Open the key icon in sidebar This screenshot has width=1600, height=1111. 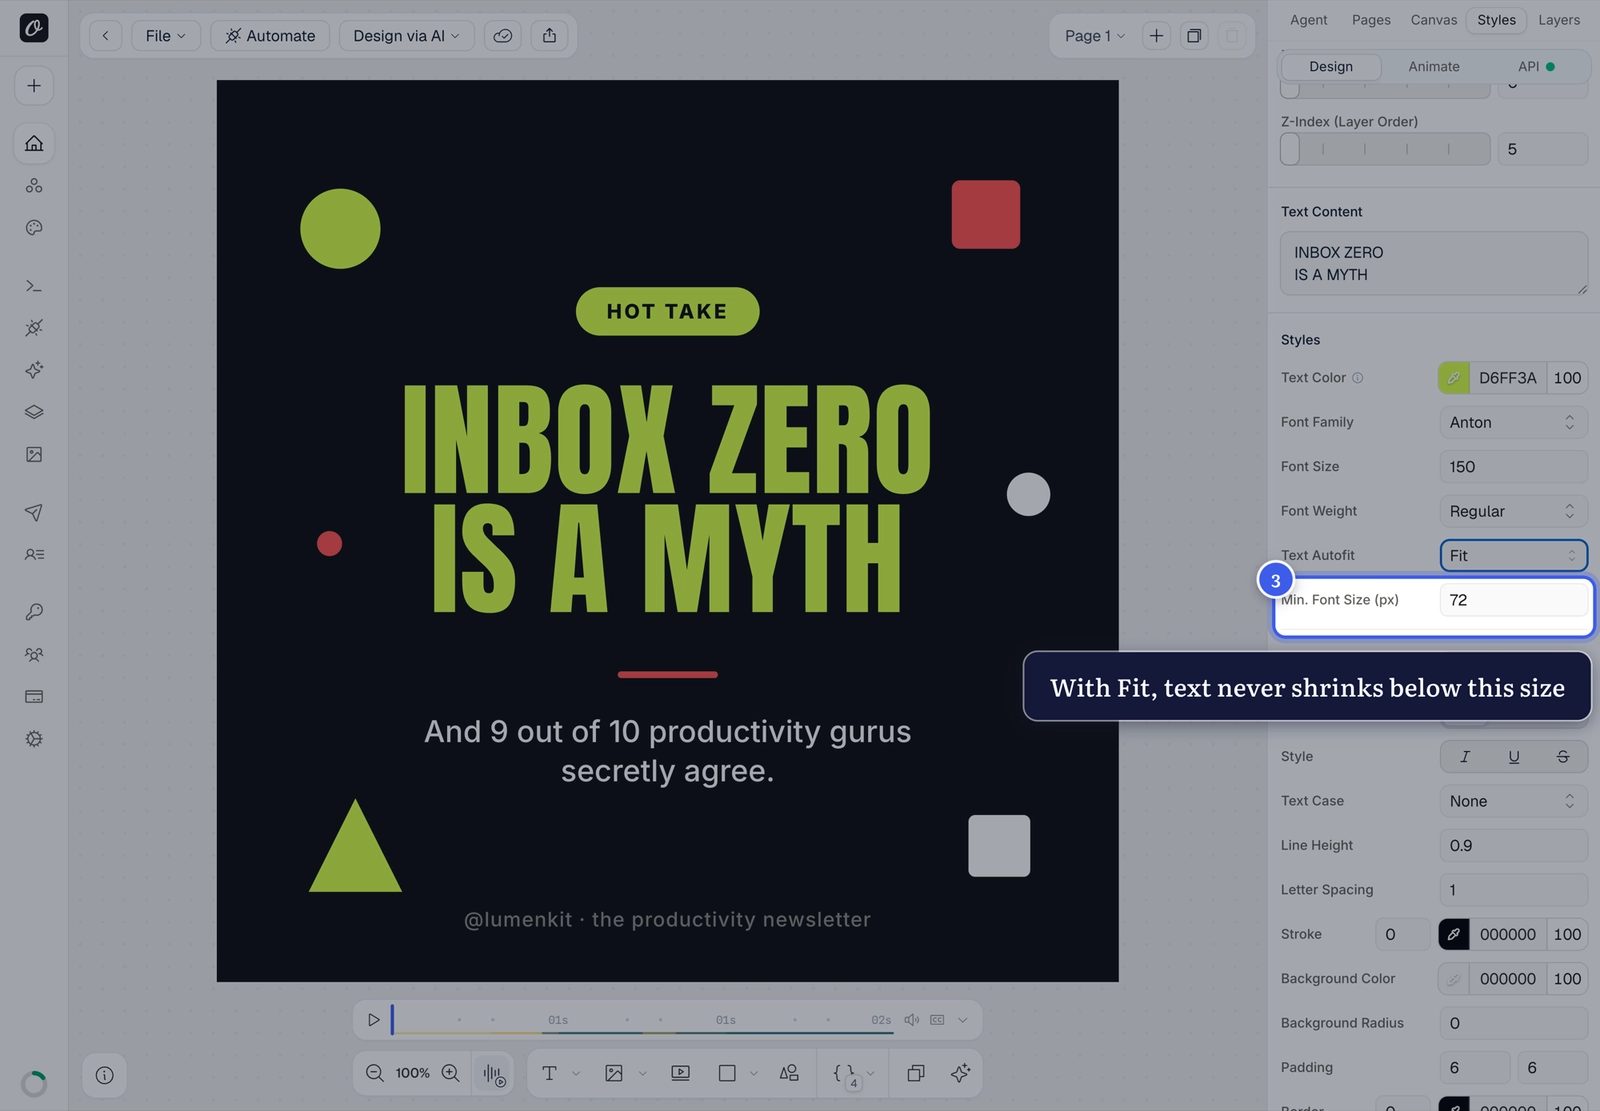34,612
